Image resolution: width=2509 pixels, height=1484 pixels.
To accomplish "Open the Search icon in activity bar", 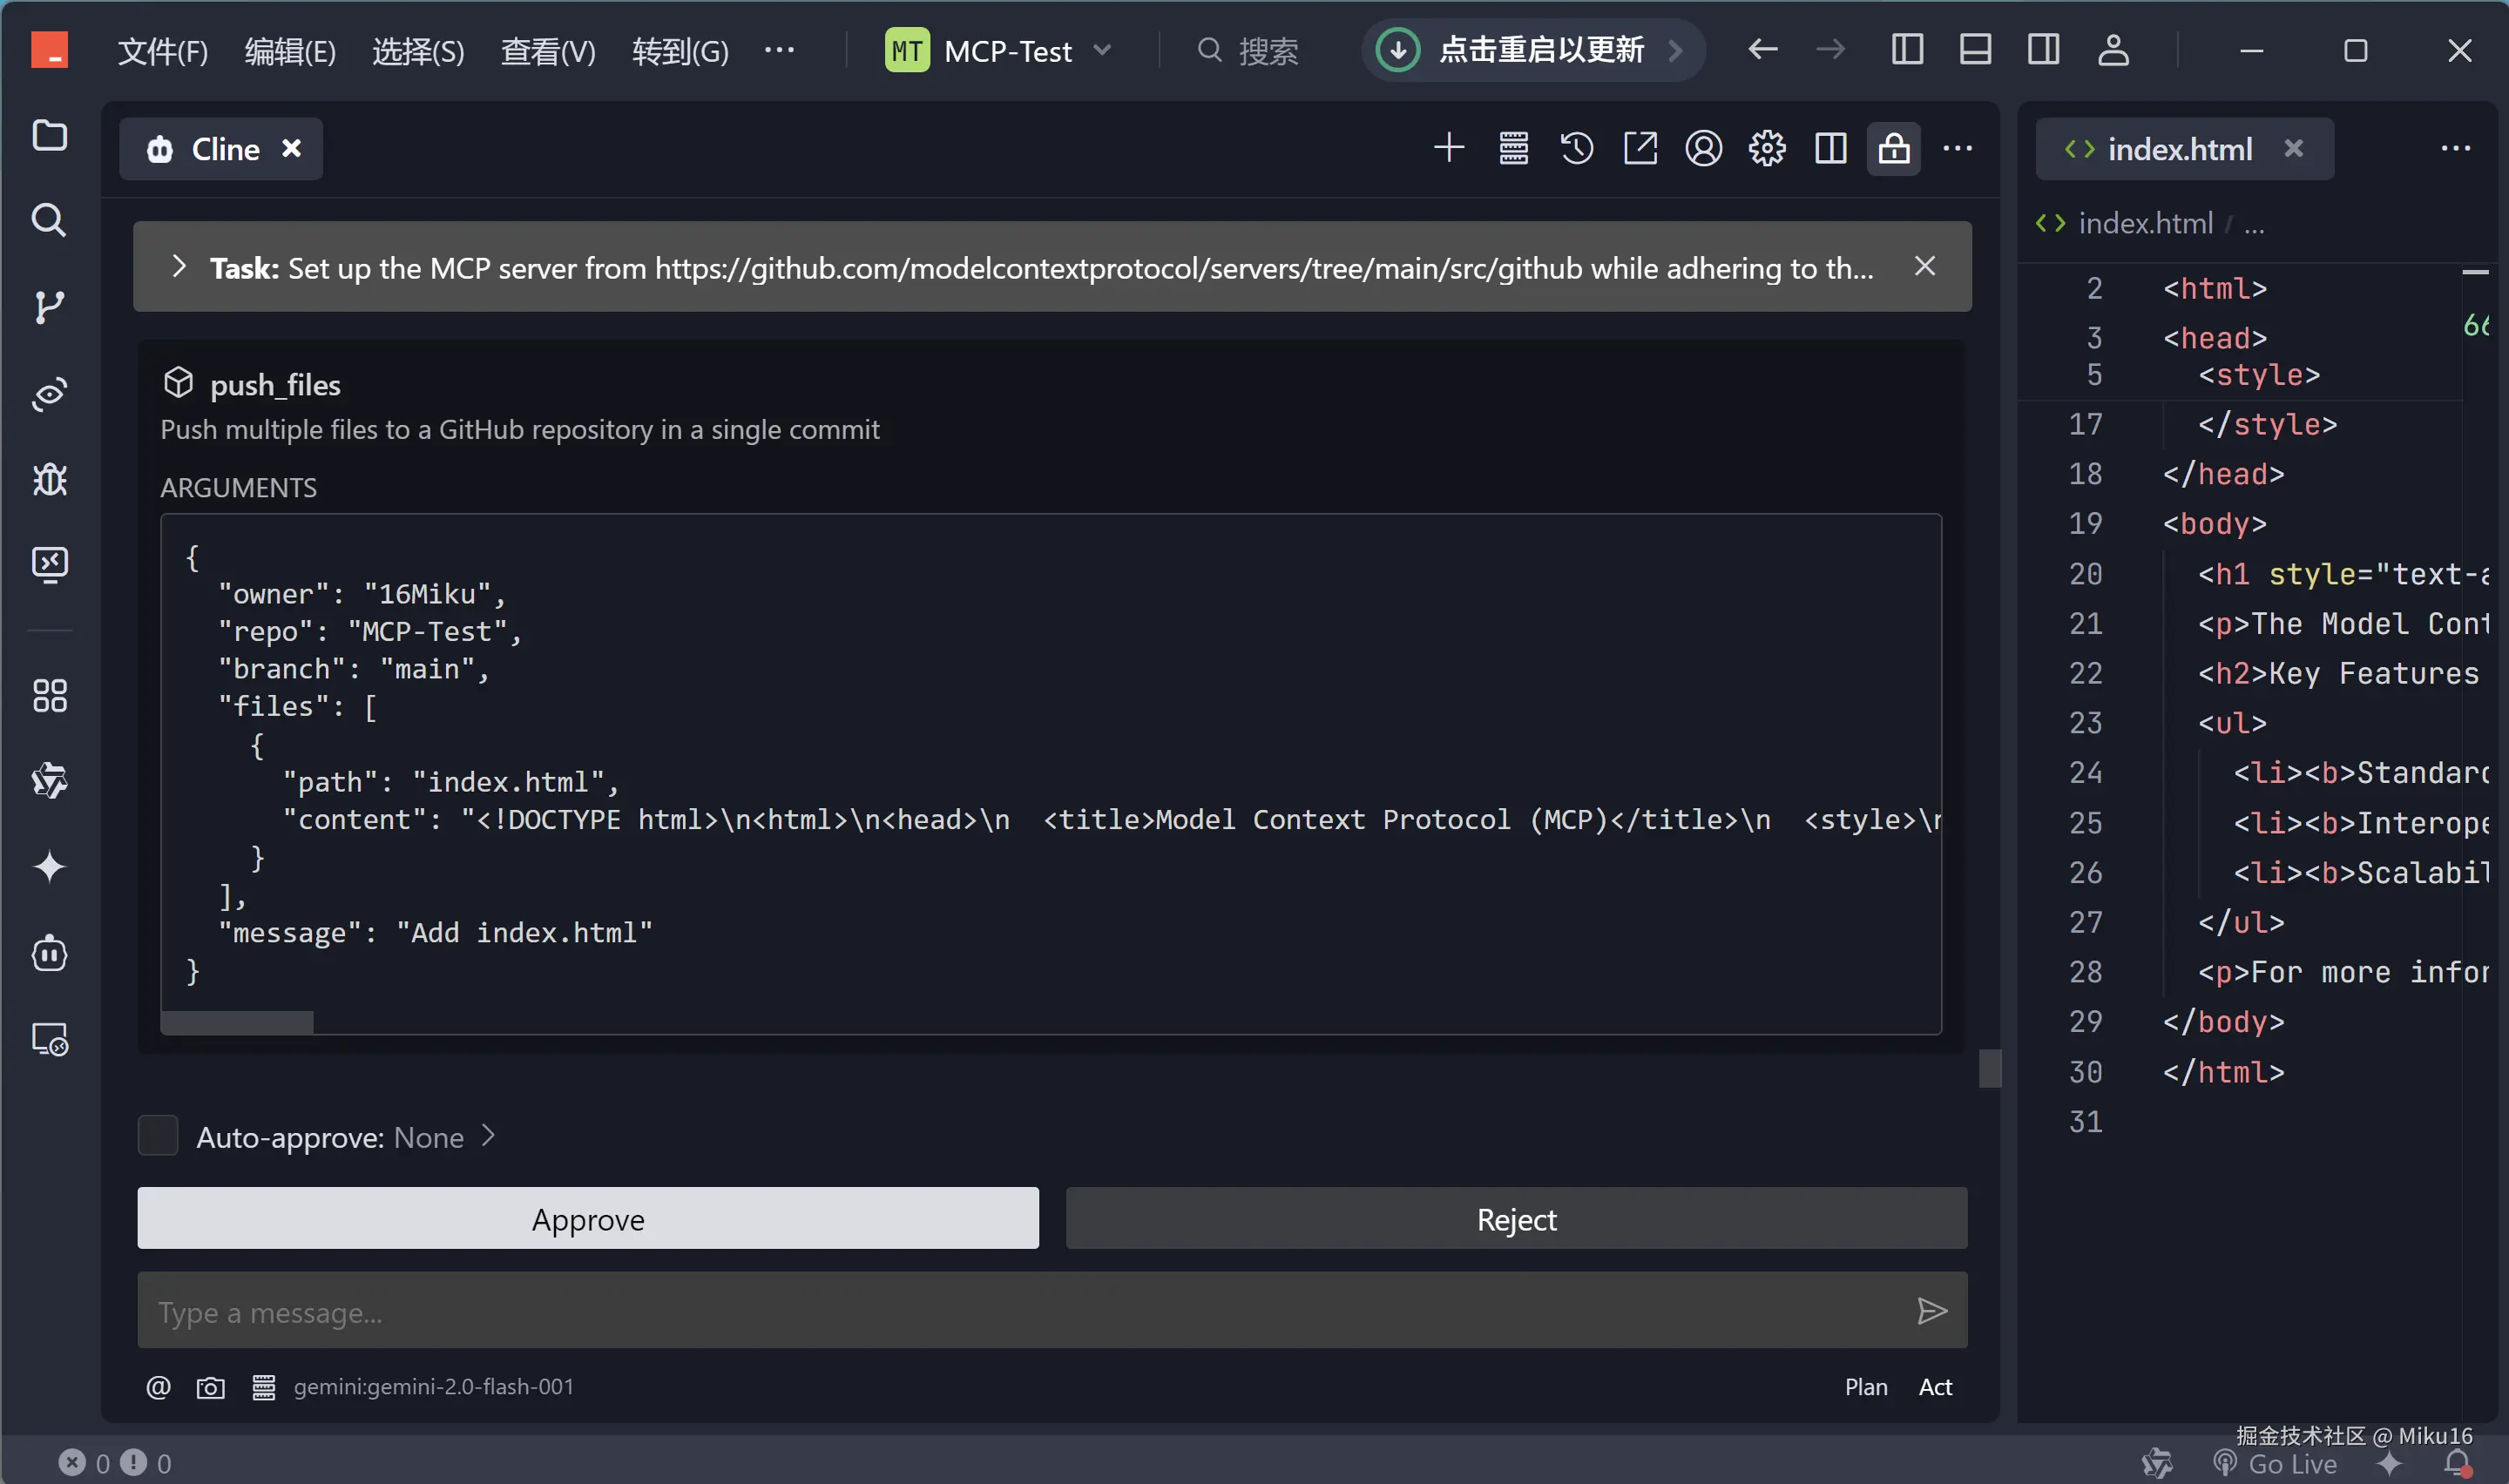I will coord(49,220).
